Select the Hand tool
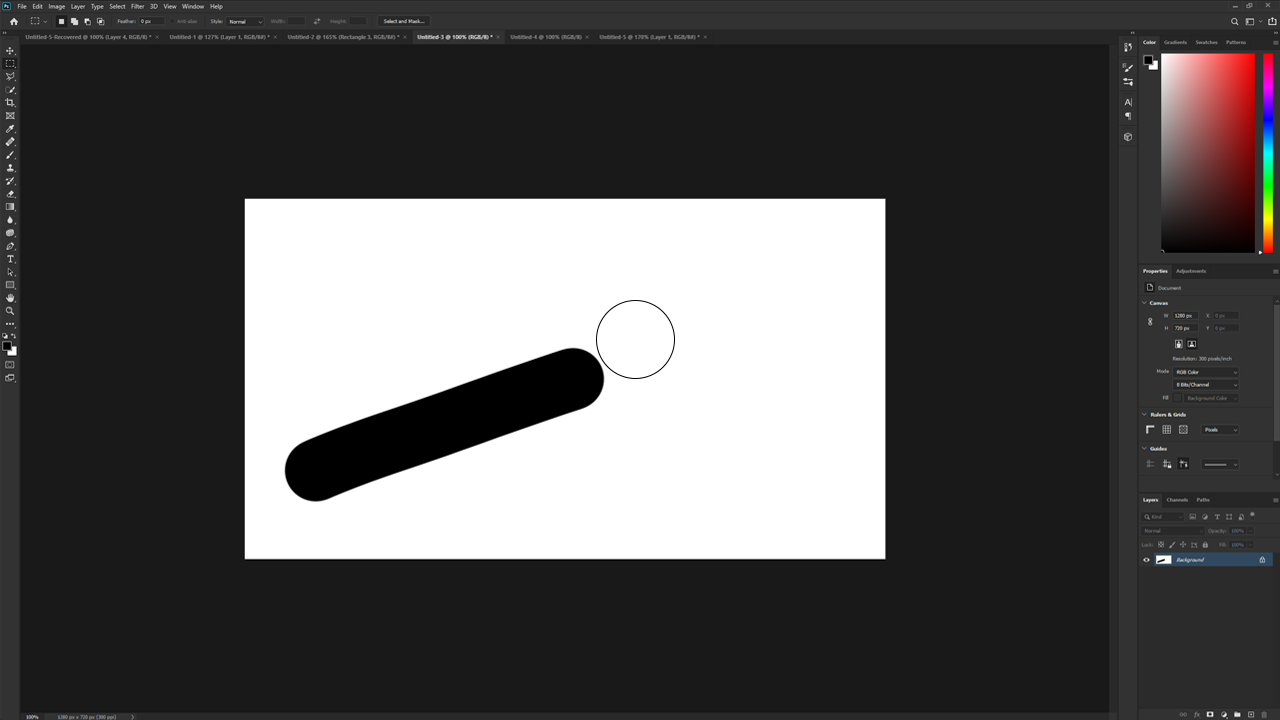 (11, 298)
